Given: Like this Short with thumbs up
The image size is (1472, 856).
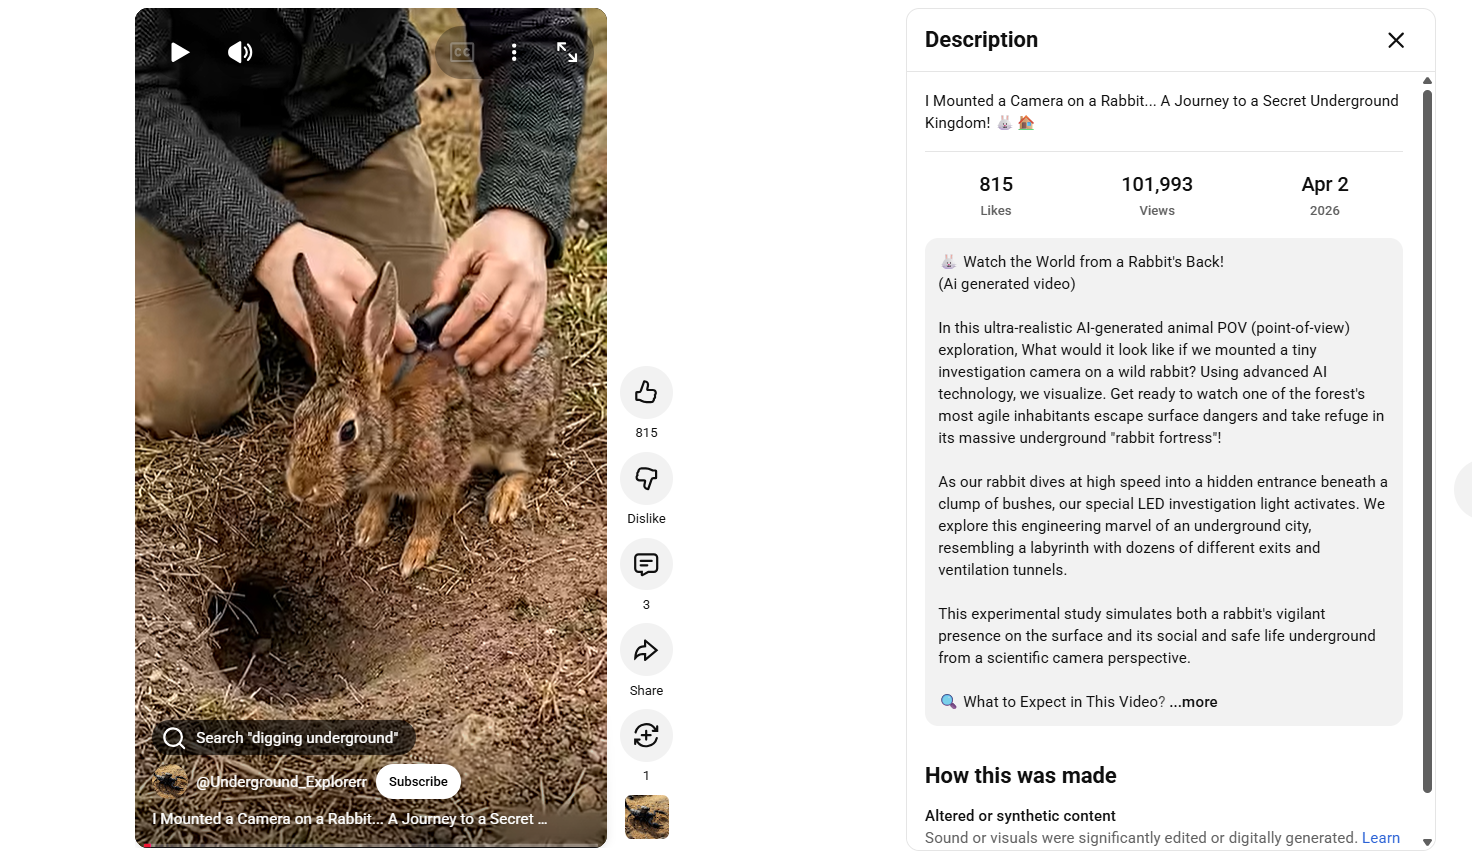Looking at the screenshot, I should coord(646,392).
